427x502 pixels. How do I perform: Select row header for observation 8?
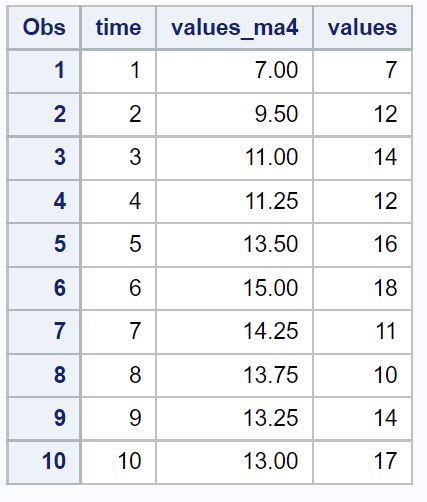click(44, 376)
